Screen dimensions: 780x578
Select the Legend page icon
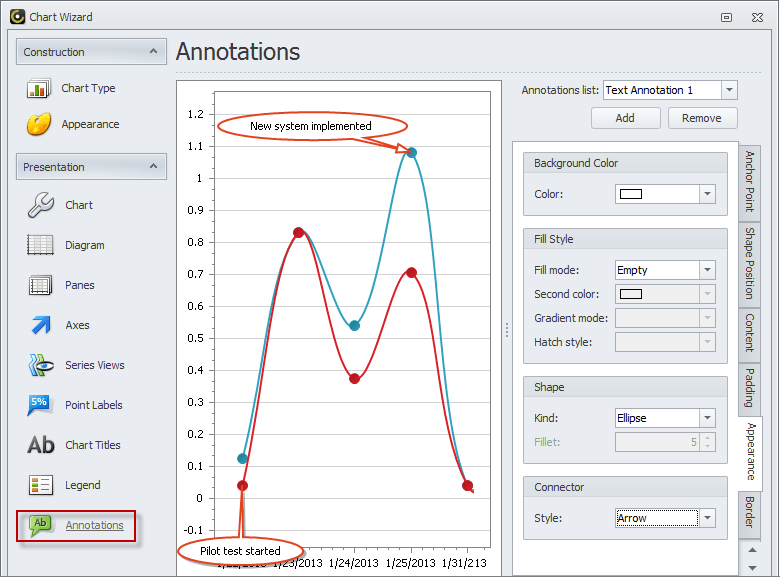[40, 485]
